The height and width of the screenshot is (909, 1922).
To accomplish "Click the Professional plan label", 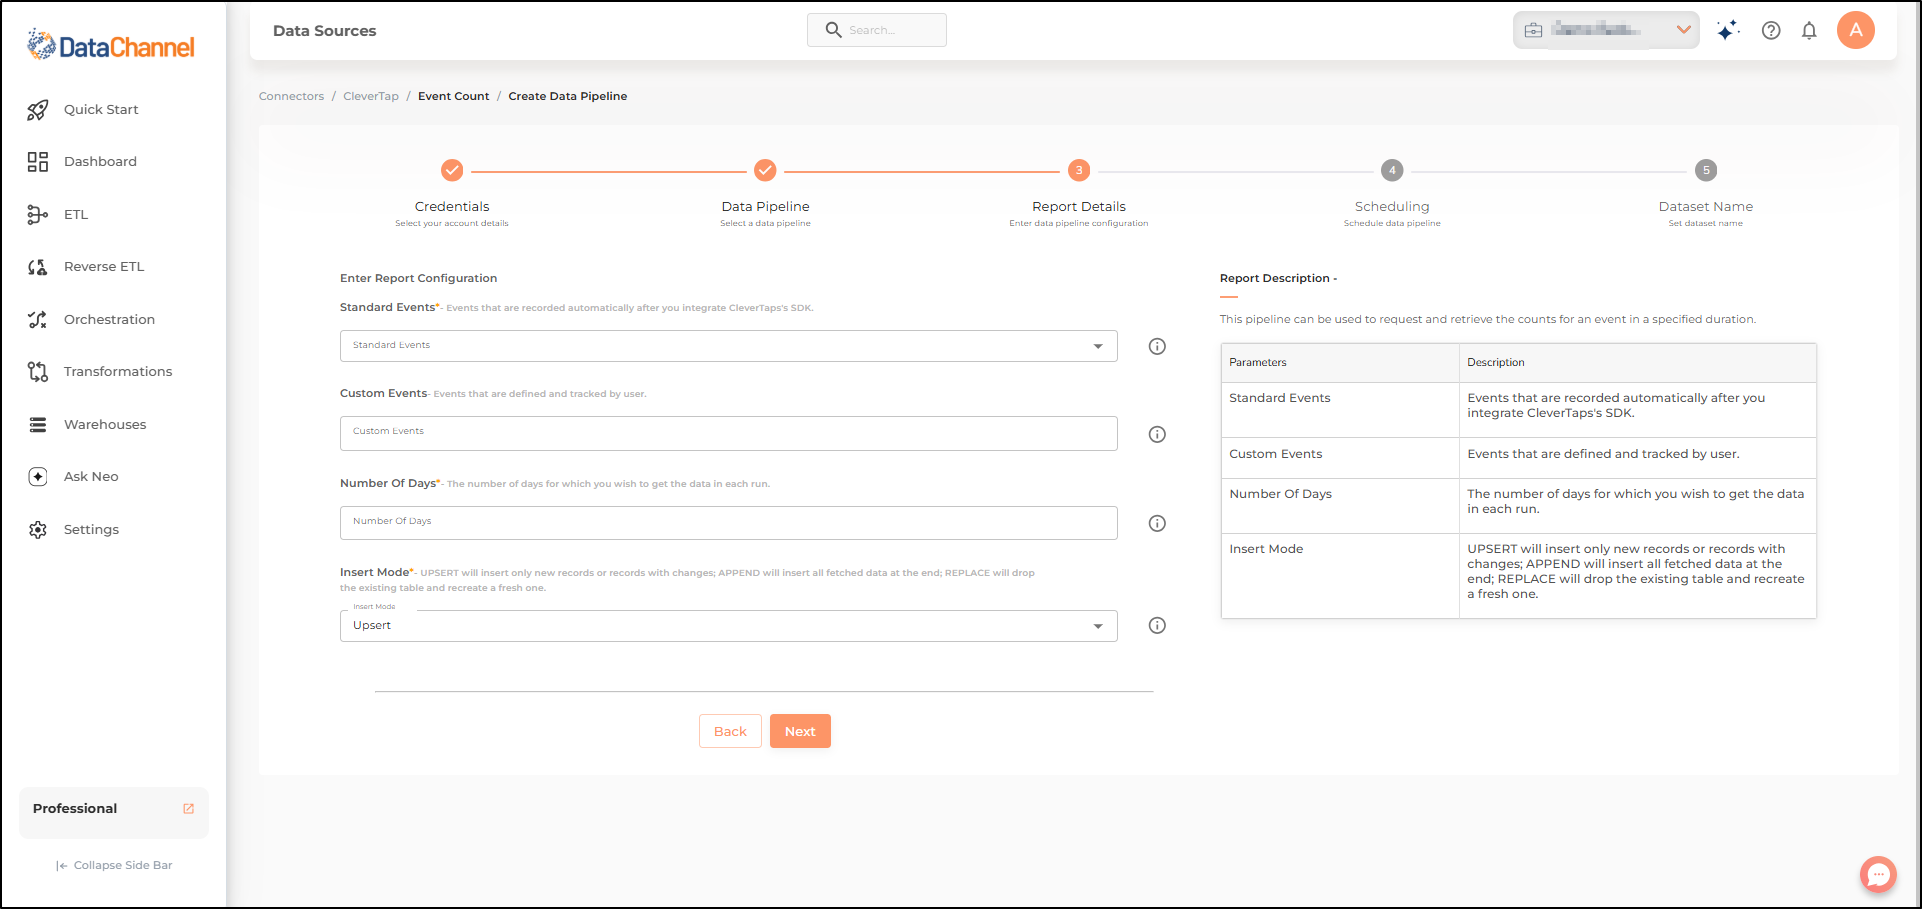I will [x=75, y=809].
